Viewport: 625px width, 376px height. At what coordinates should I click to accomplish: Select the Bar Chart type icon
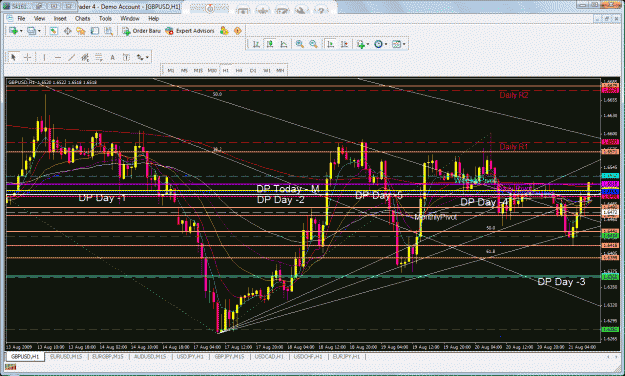coord(256,44)
